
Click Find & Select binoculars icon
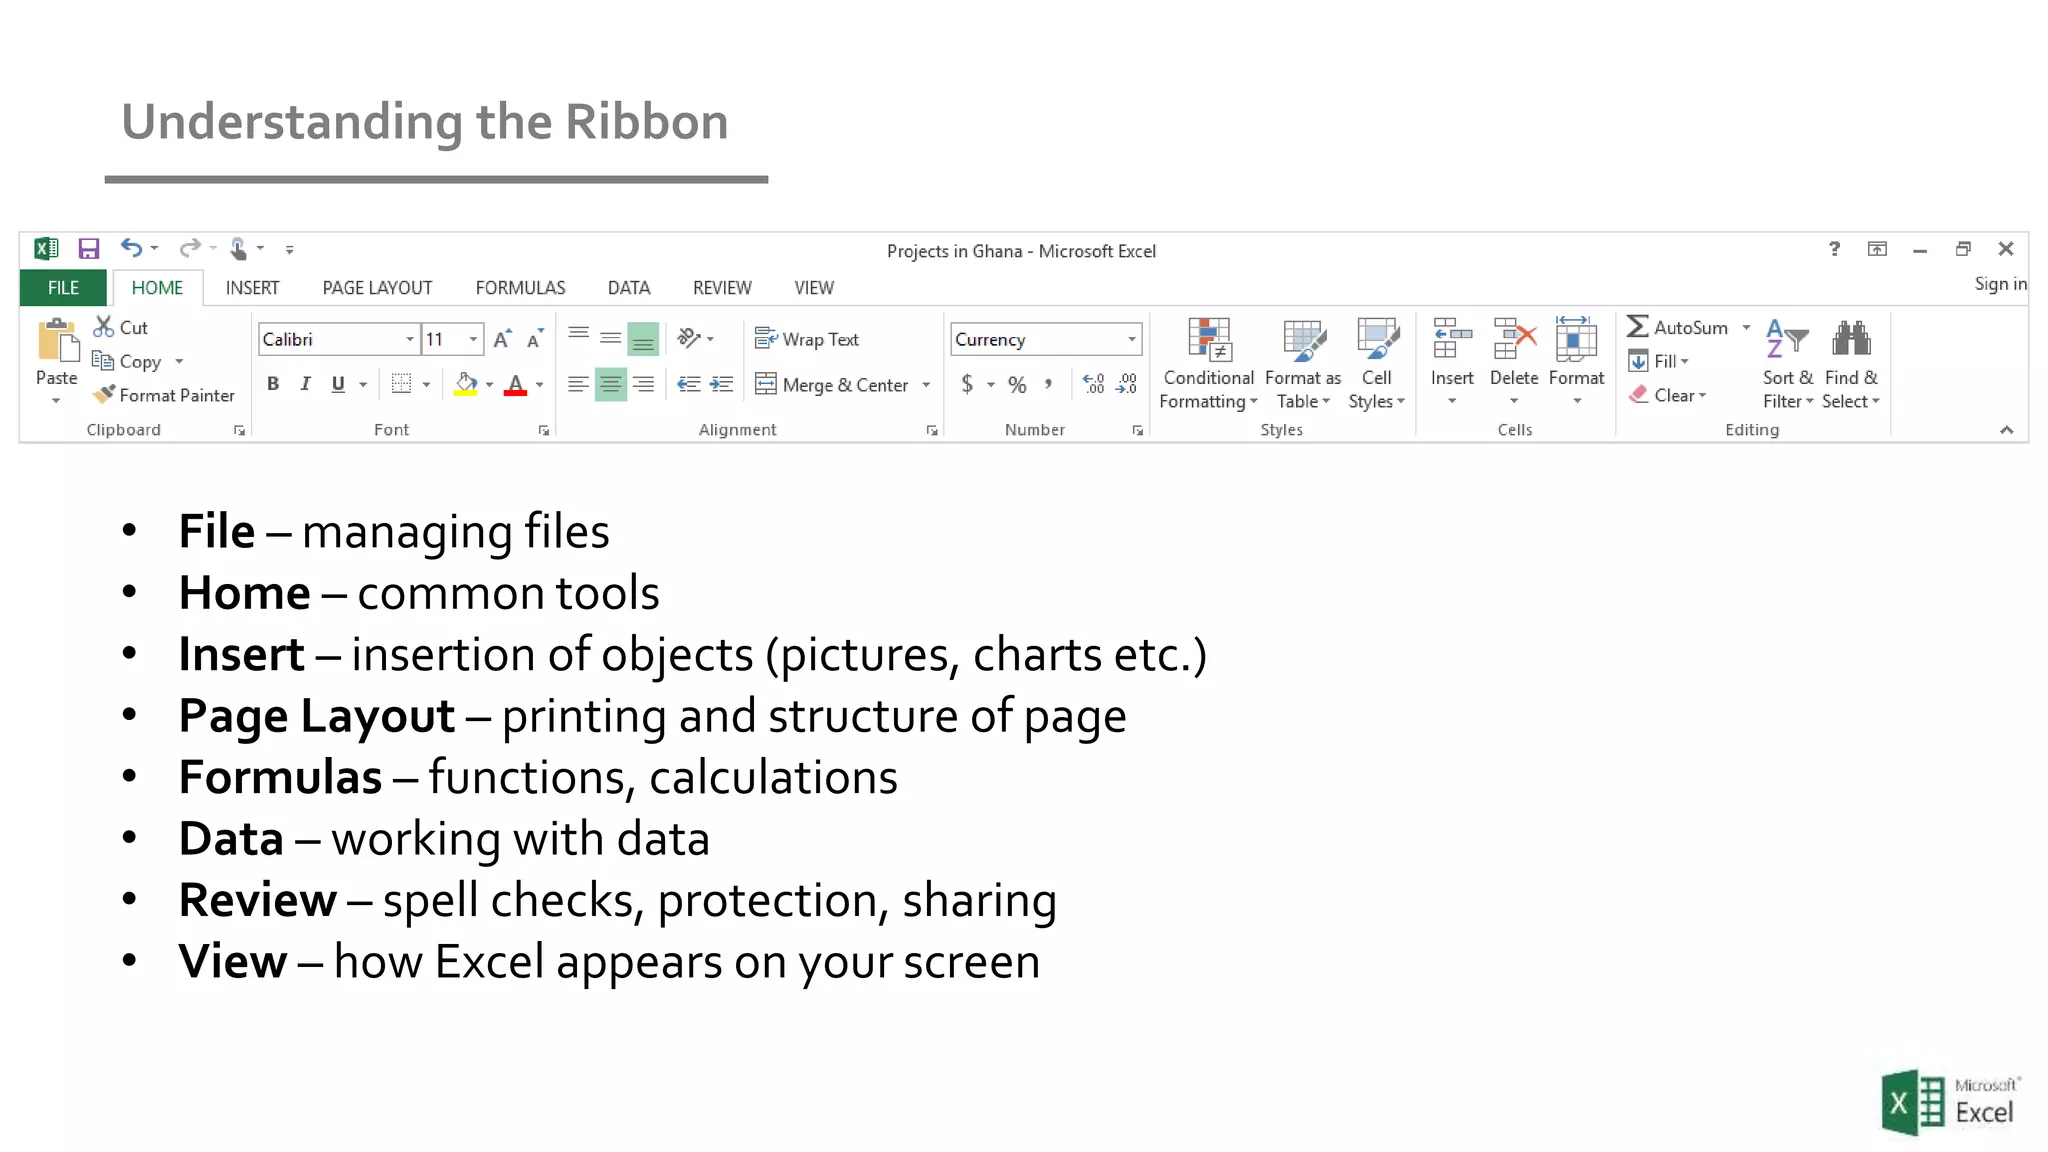[x=1850, y=340]
